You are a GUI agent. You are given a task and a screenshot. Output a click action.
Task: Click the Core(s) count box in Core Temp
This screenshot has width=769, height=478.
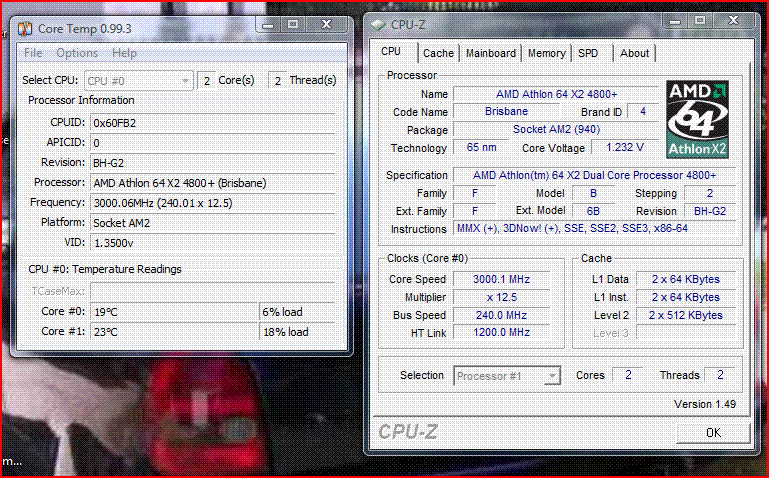coord(206,80)
